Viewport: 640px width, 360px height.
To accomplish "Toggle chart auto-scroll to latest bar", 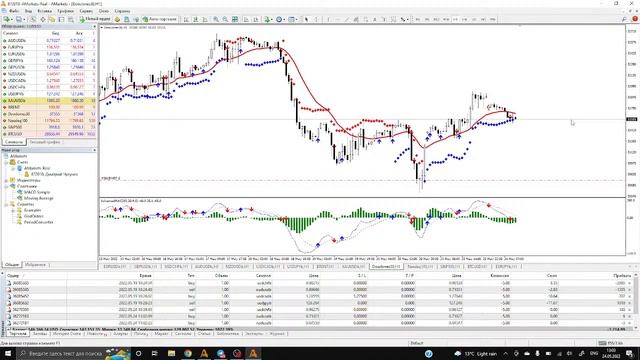I will coord(246,19).
